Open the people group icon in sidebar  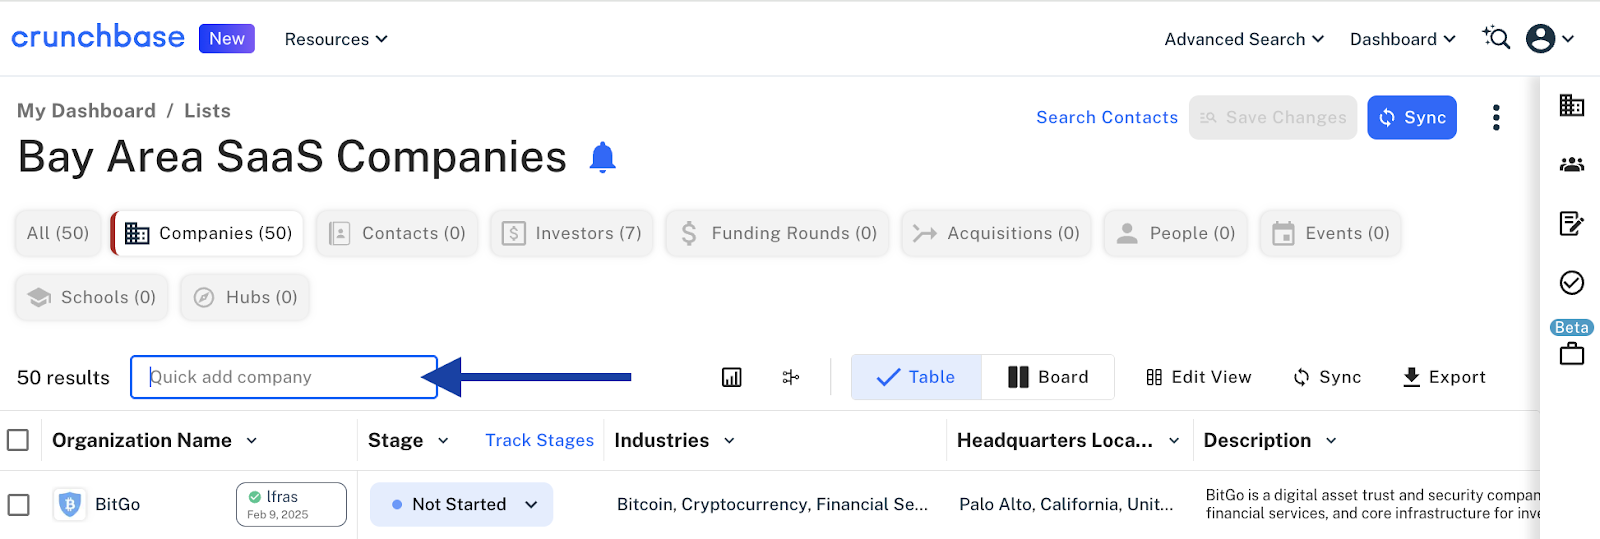pos(1571,165)
